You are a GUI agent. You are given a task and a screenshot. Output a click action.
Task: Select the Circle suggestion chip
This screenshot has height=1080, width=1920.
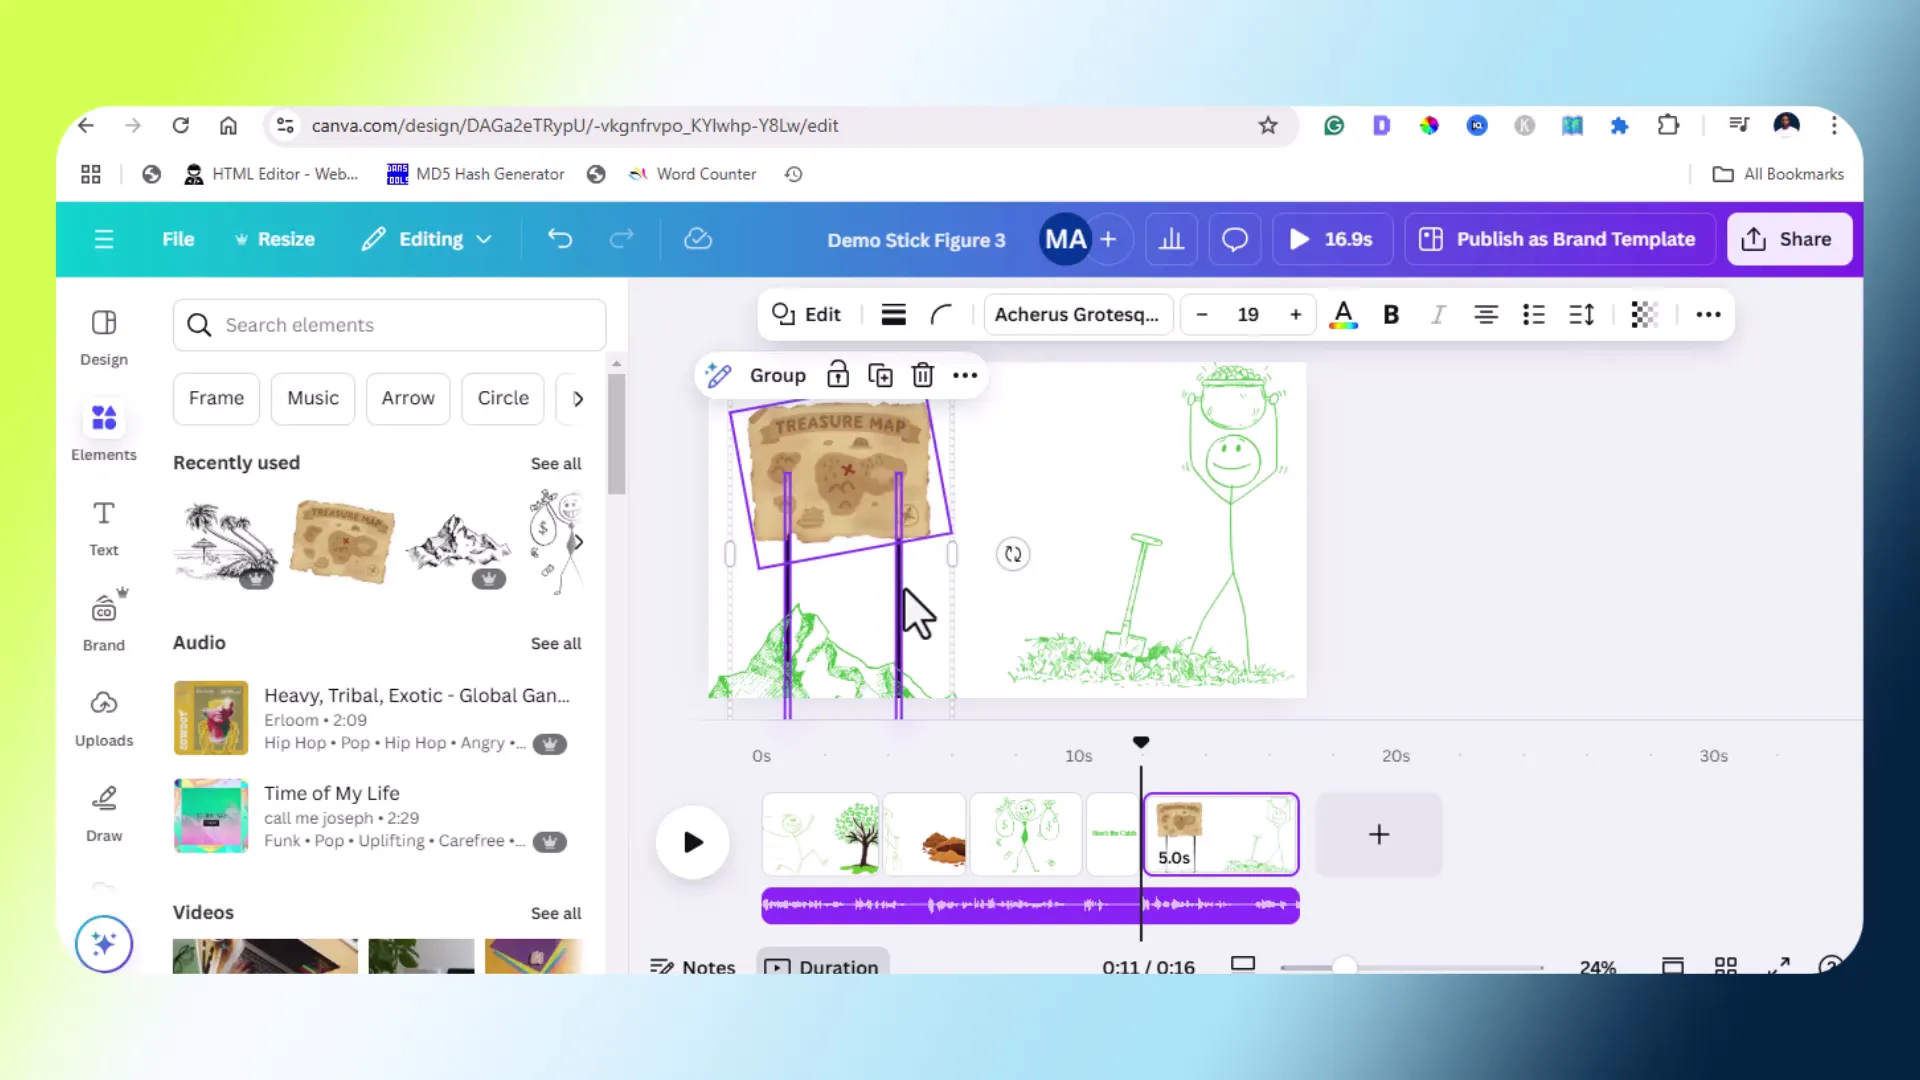[503, 398]
